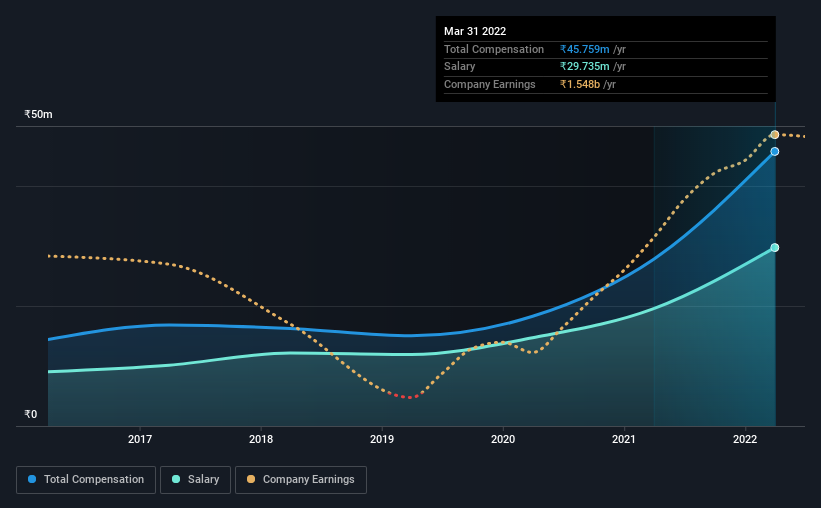Click the ₹29.735m salary value

584,67
